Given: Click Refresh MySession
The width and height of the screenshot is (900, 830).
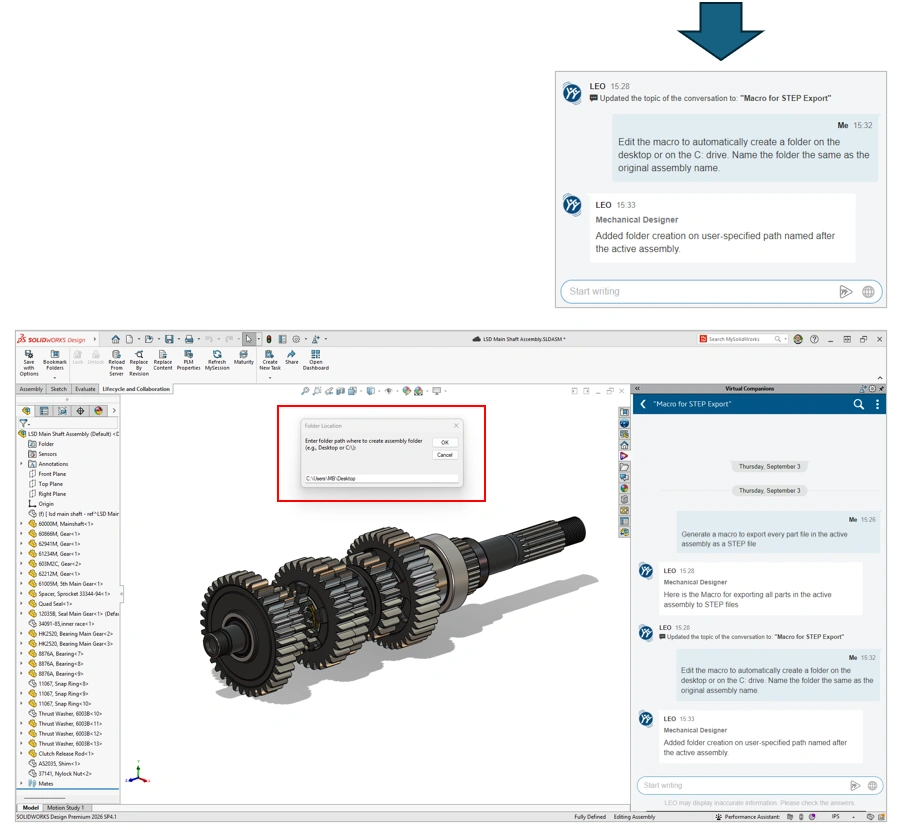Looking at the screenshot, I should click(x=217, y=360).
